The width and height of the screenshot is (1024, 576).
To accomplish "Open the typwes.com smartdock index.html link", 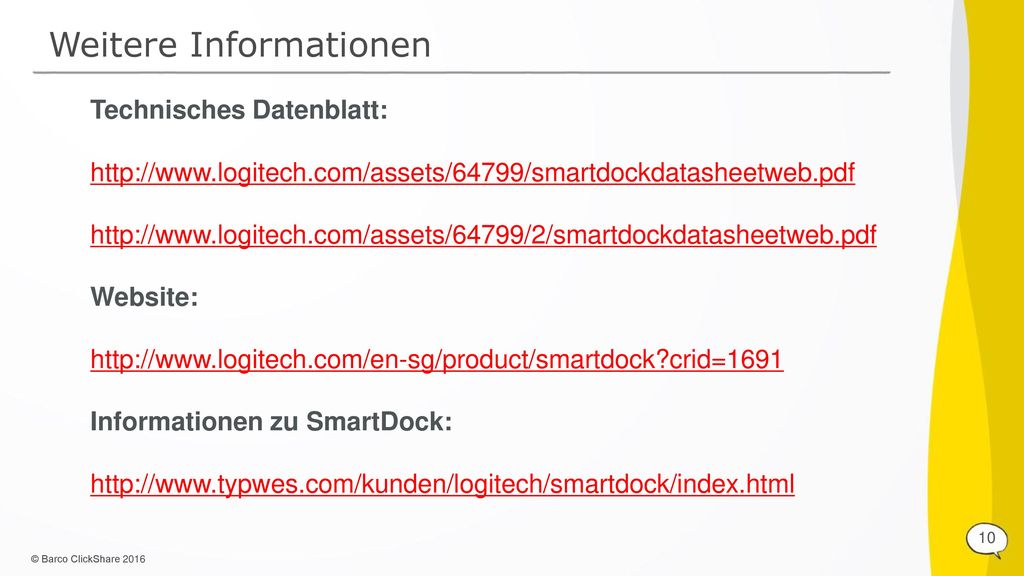I will (x=442, y=485).
